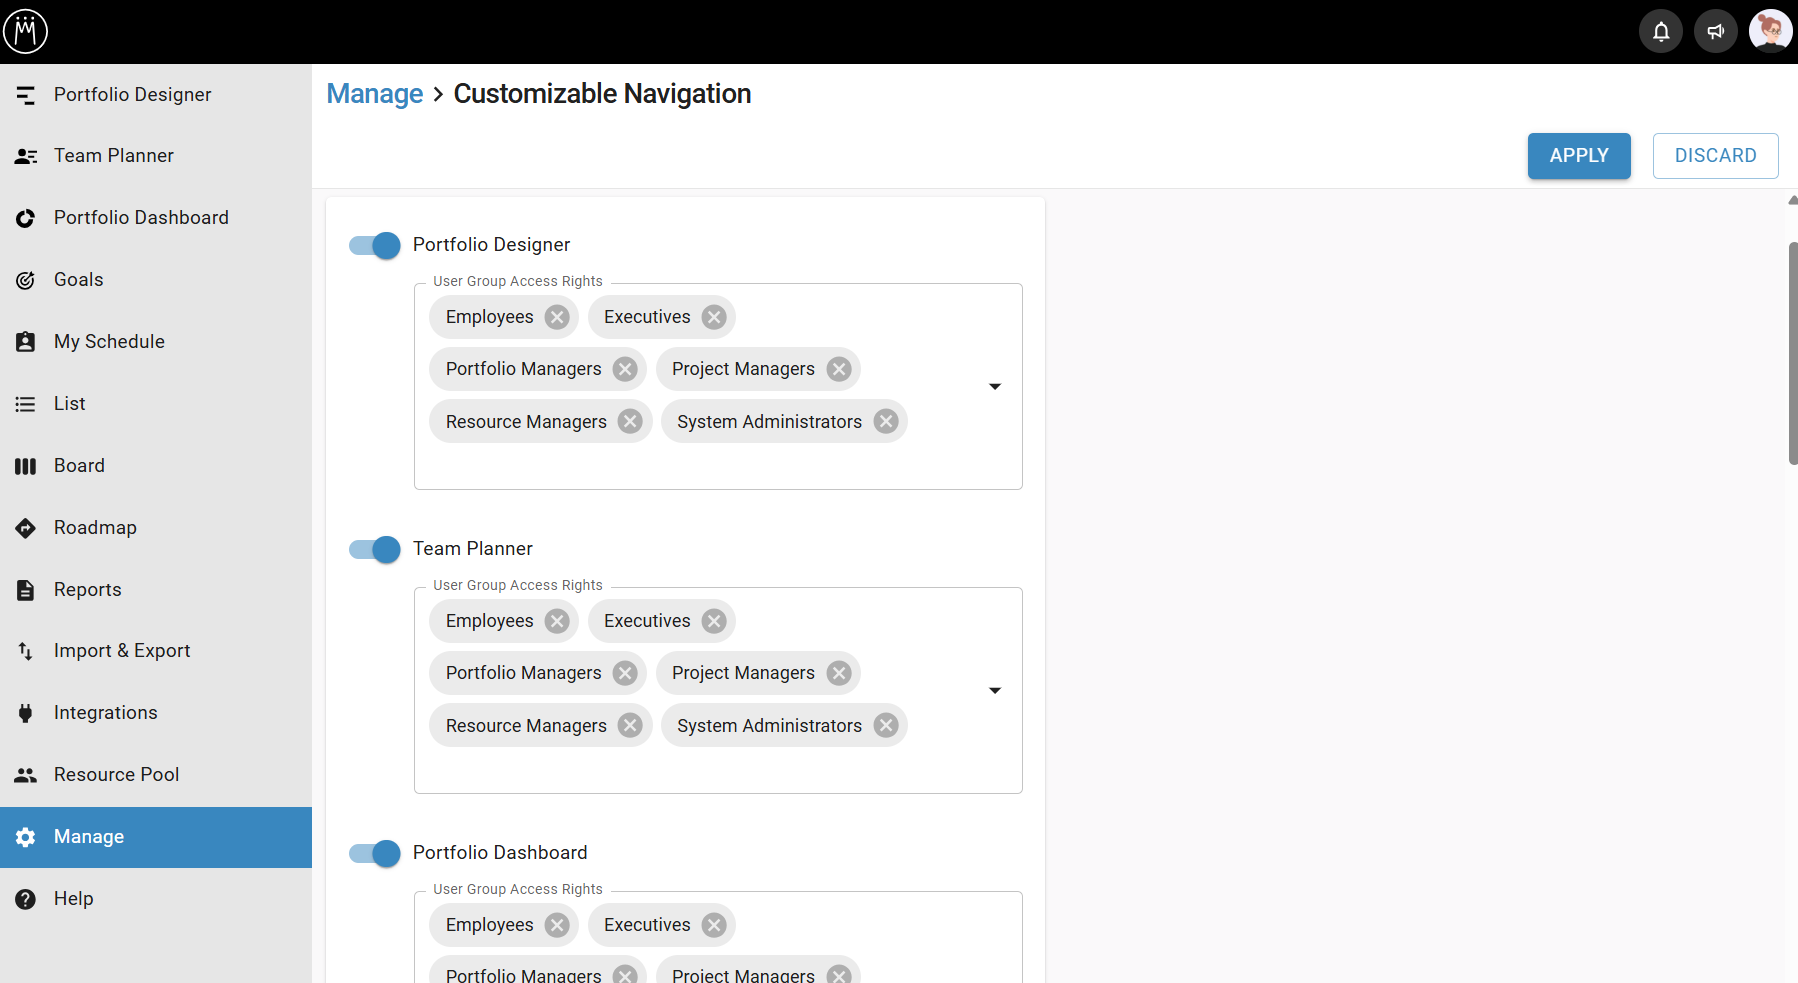Open Import & Export in sidebar
Screen dimensions: 1798x983
[x=156, y=651]
